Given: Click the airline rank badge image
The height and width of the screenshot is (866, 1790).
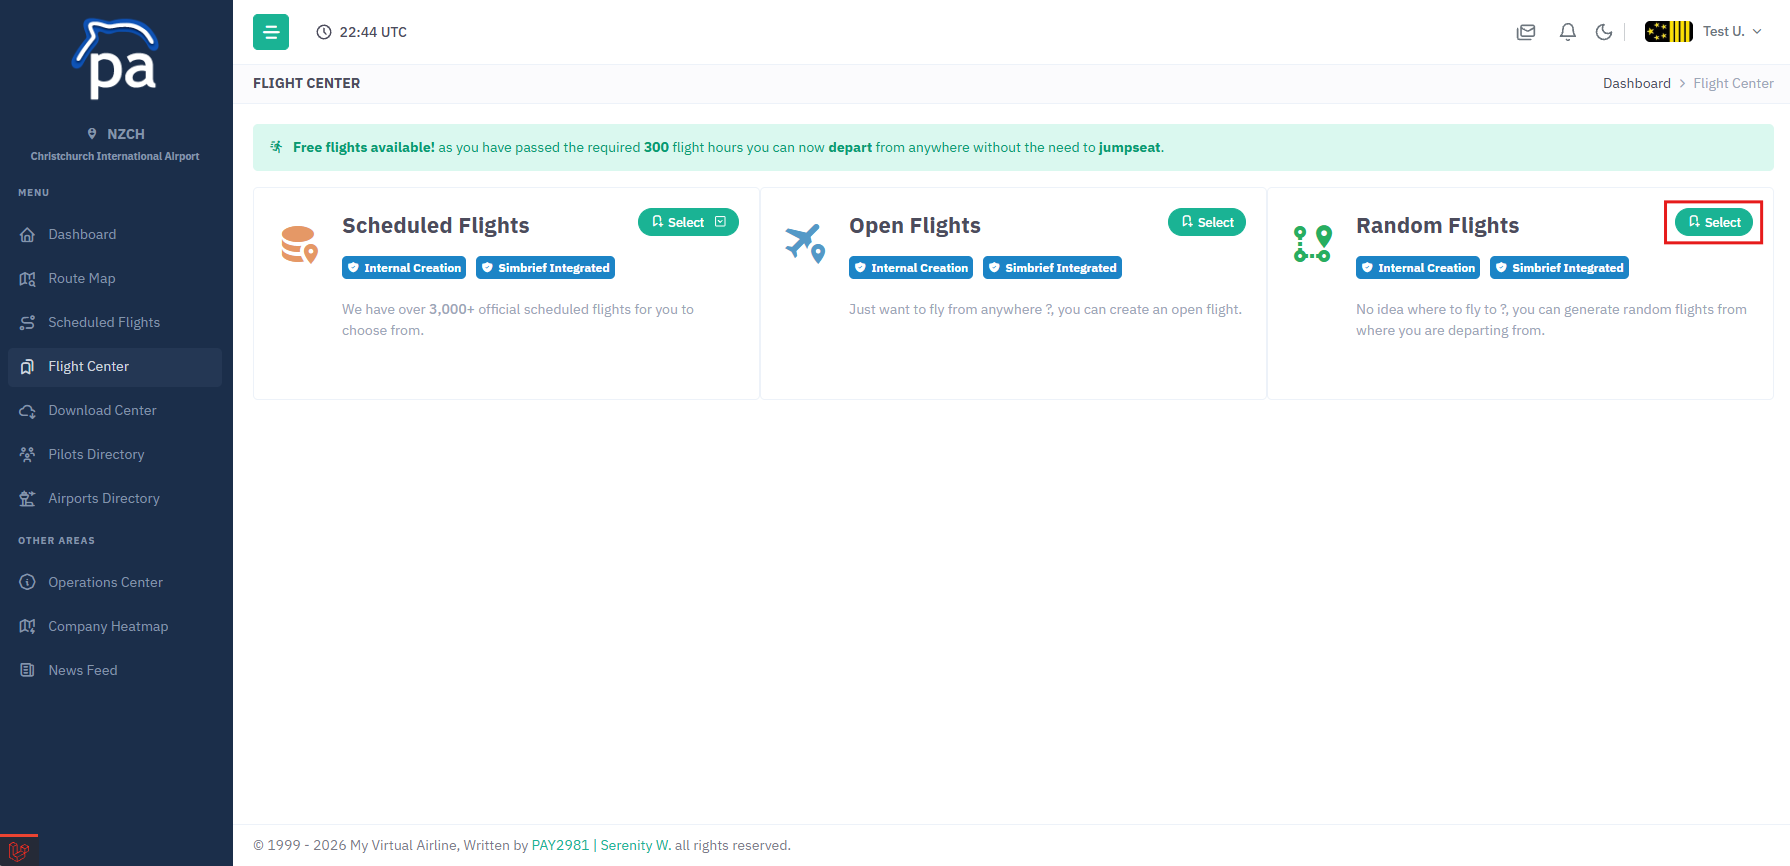Looking at the screenshot, I should click(x=1669, y=32).
